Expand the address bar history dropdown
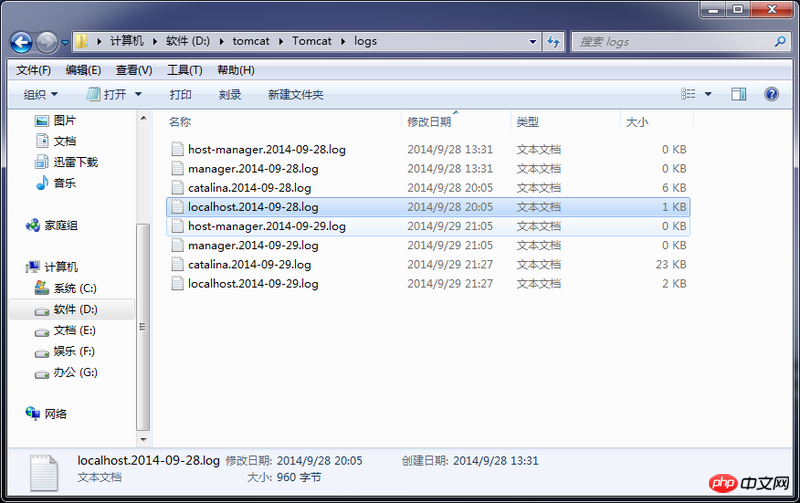The width and height of the screenshot is (800, 503). coord(533,42)
